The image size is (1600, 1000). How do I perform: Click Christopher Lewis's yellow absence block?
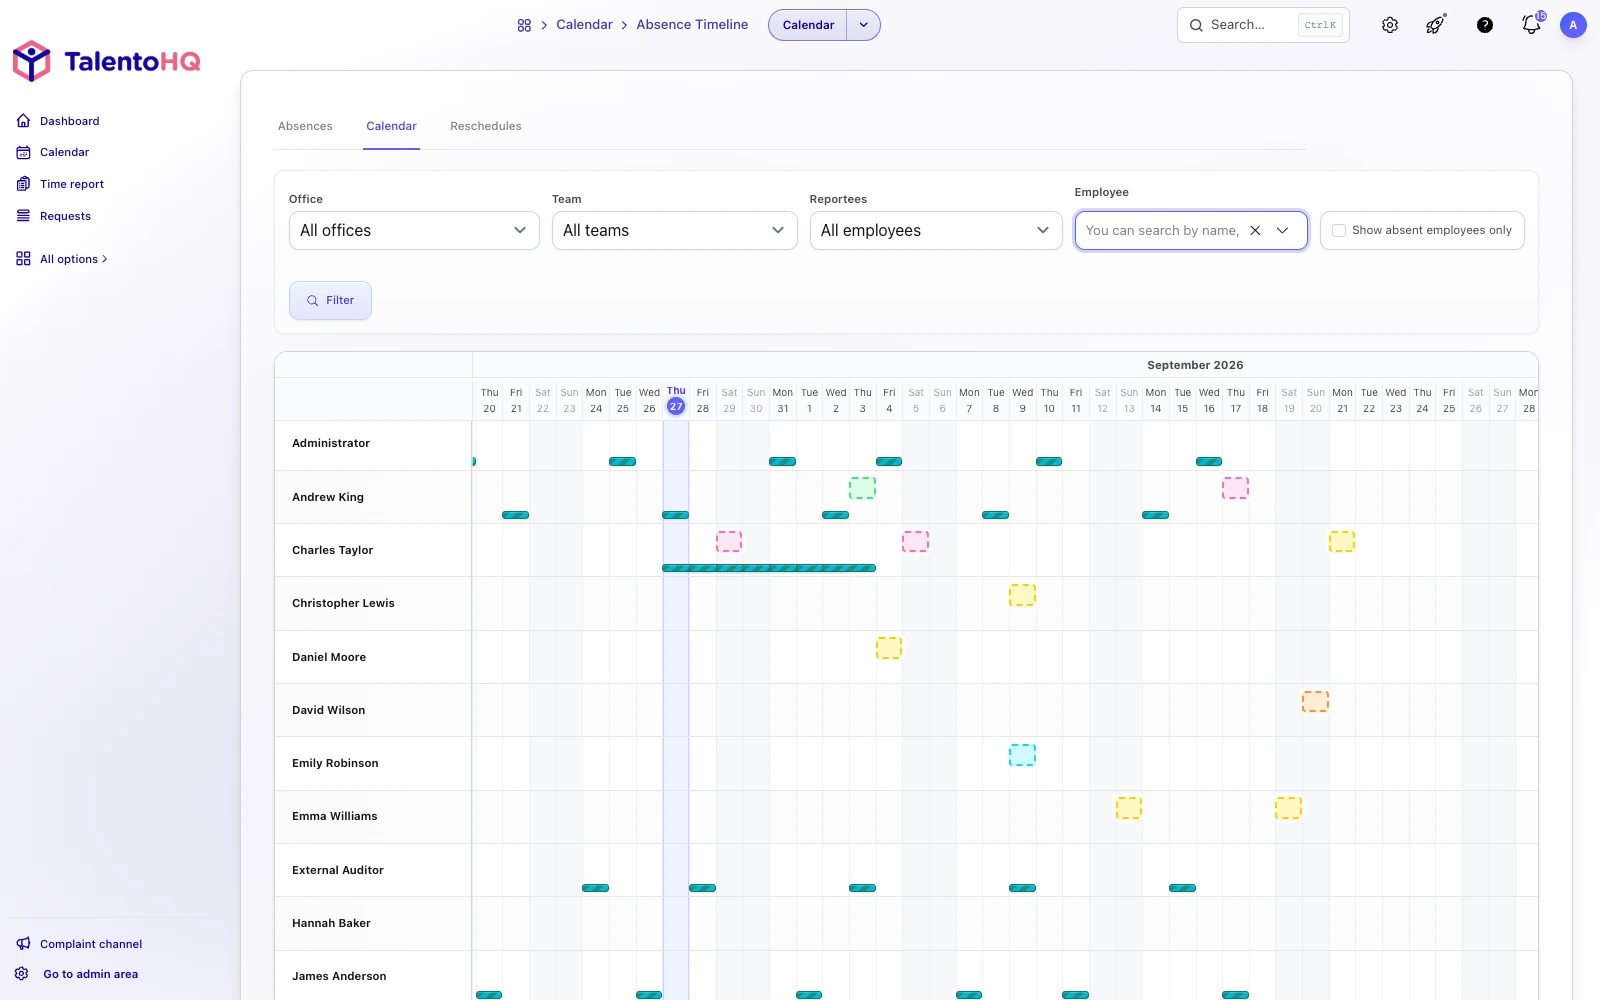tap(1022, 595)
